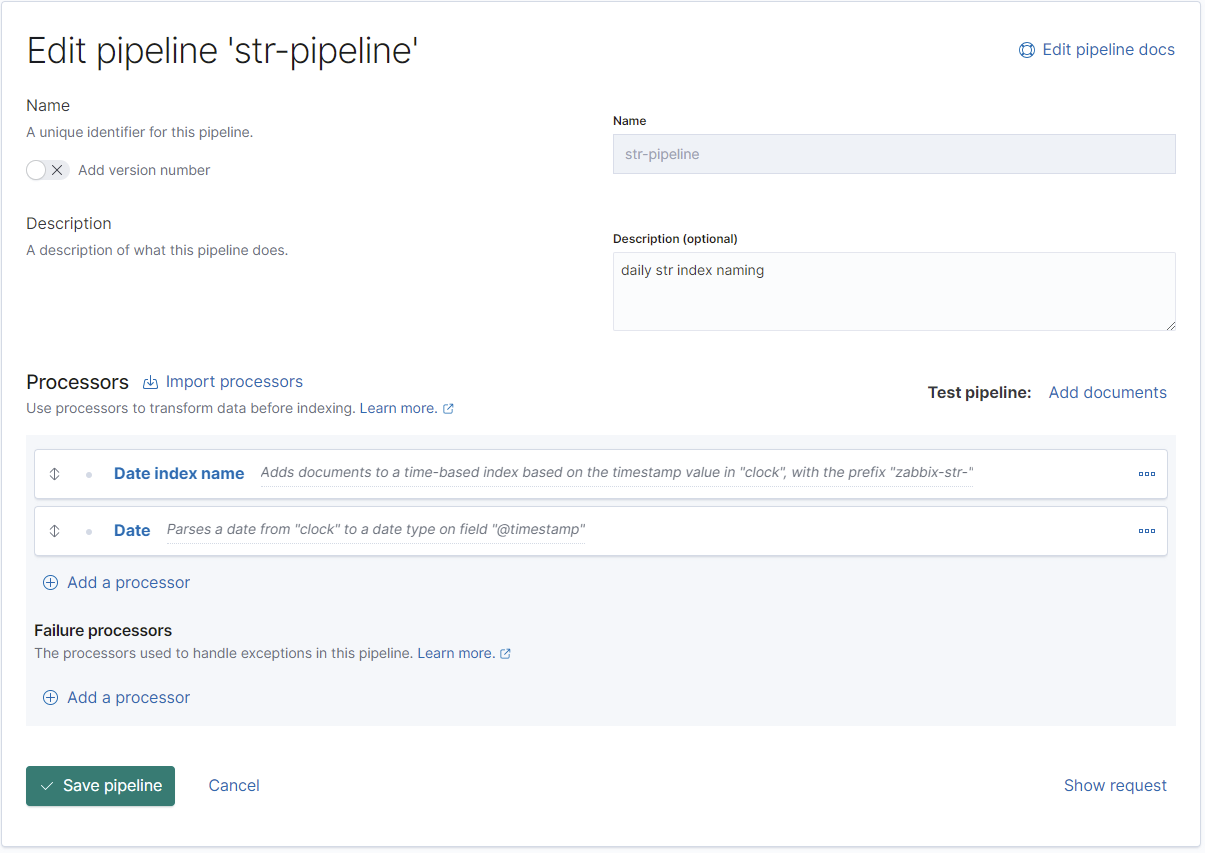Click inside the Description text area
Image resolution: width=1205 pixels, height=853 pixels.
(893, 291)
